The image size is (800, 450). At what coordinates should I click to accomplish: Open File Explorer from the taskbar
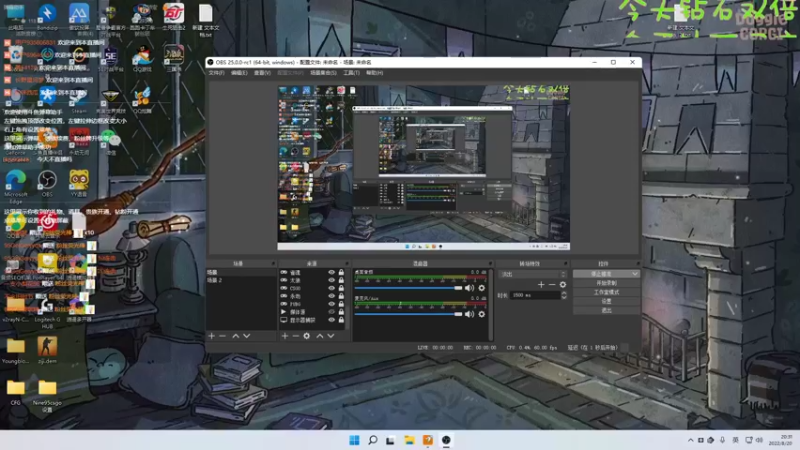pos(409,440)
